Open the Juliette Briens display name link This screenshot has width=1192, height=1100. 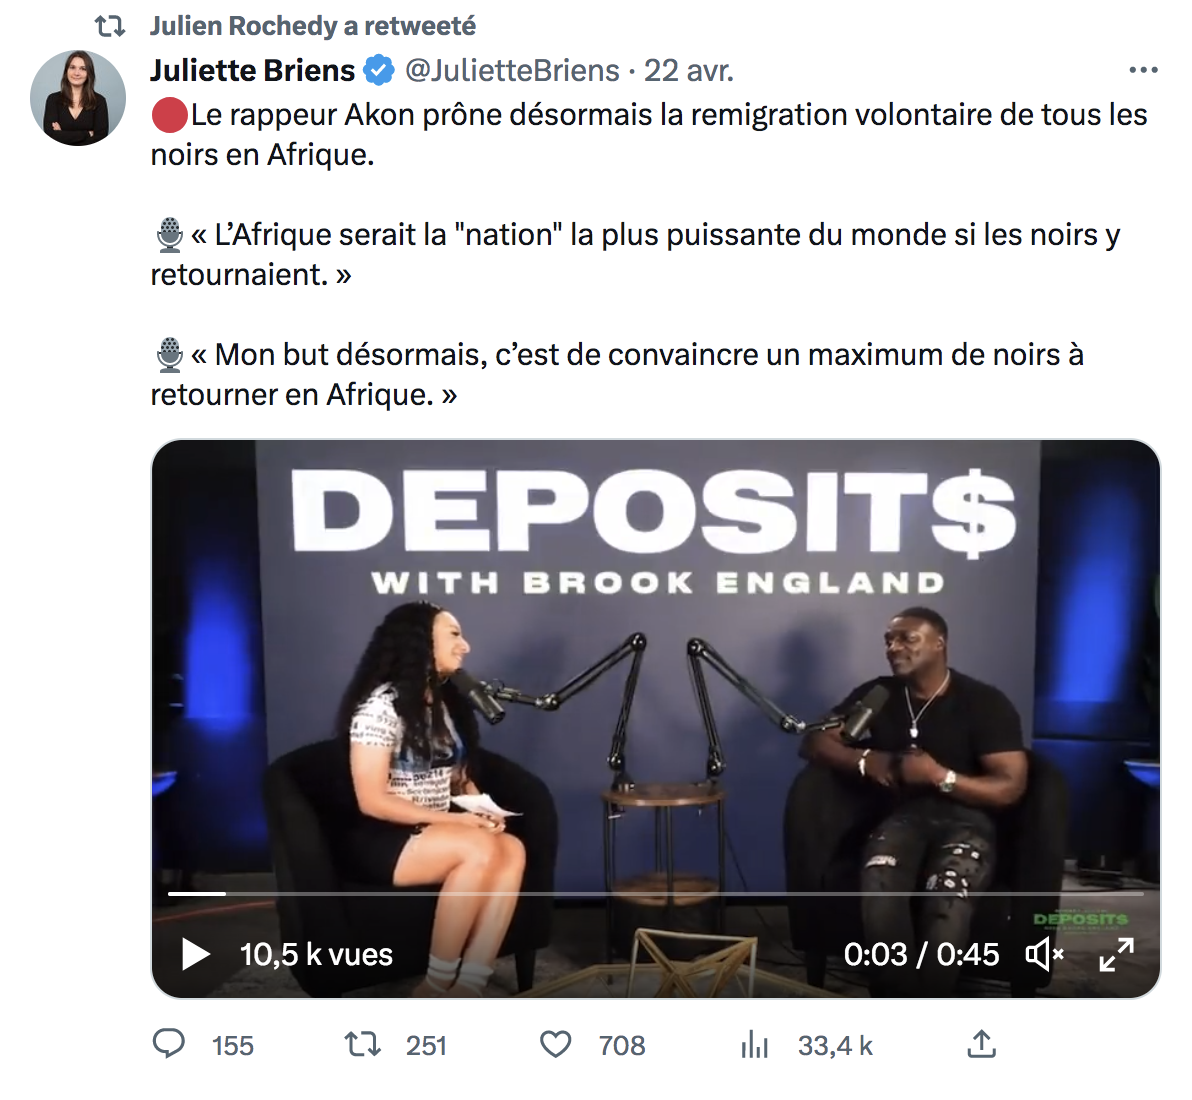pos(252,71)
